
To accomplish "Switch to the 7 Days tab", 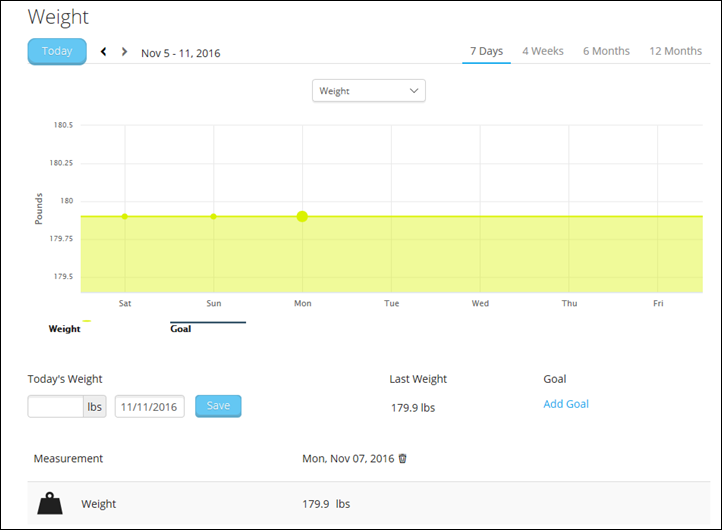I will [486, 51].
